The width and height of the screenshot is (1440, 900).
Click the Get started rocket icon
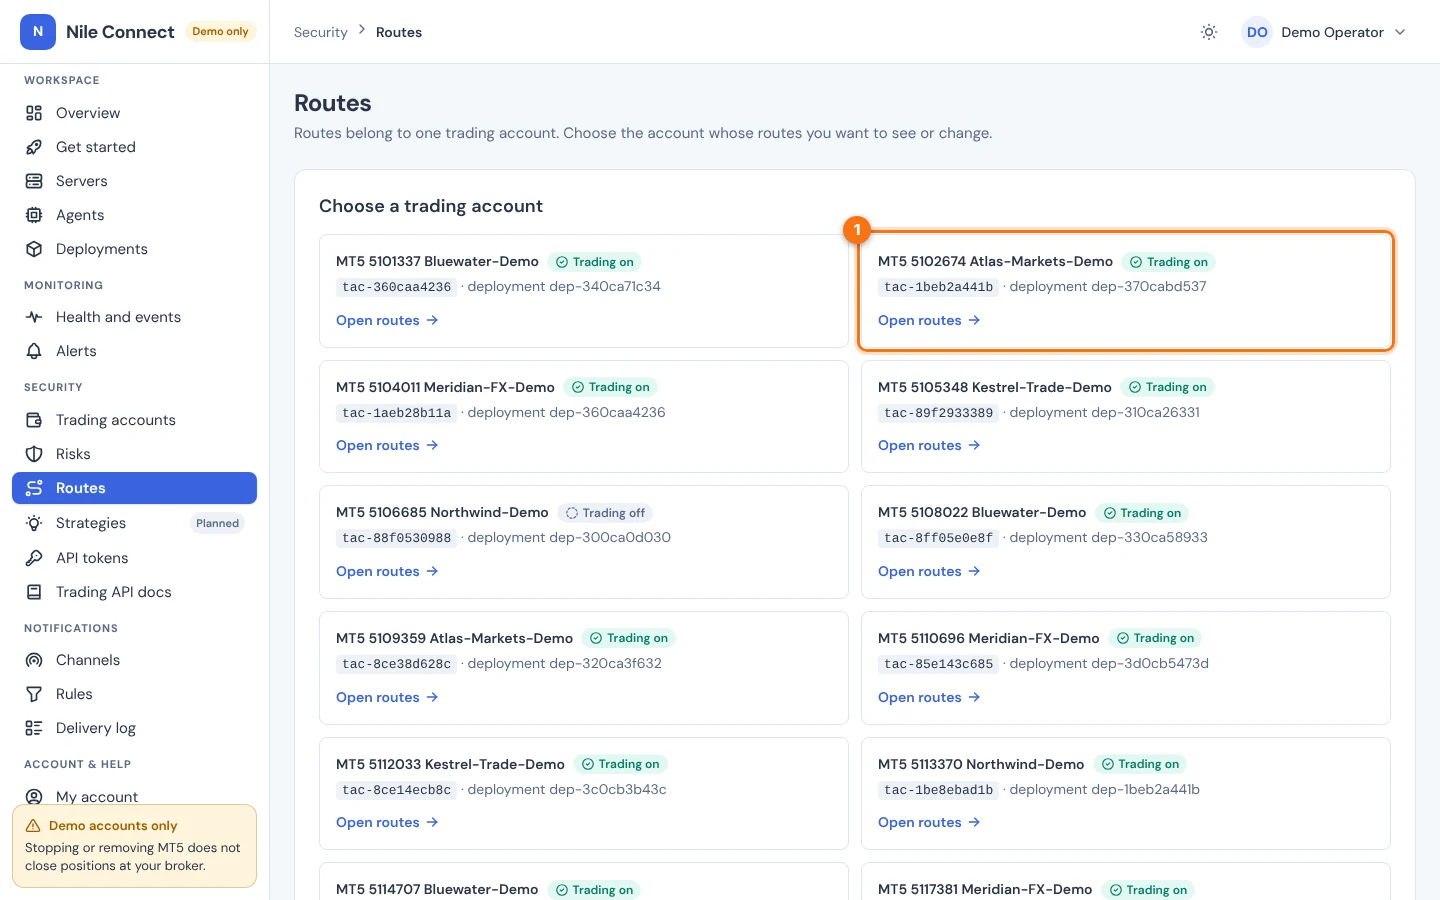point(34,147)
